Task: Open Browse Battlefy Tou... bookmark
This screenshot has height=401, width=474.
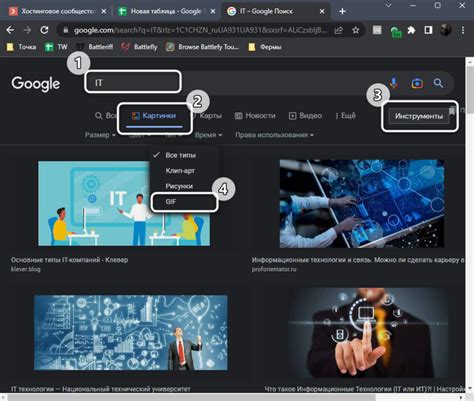Action: pyautogui.click(x=202, y=47)
